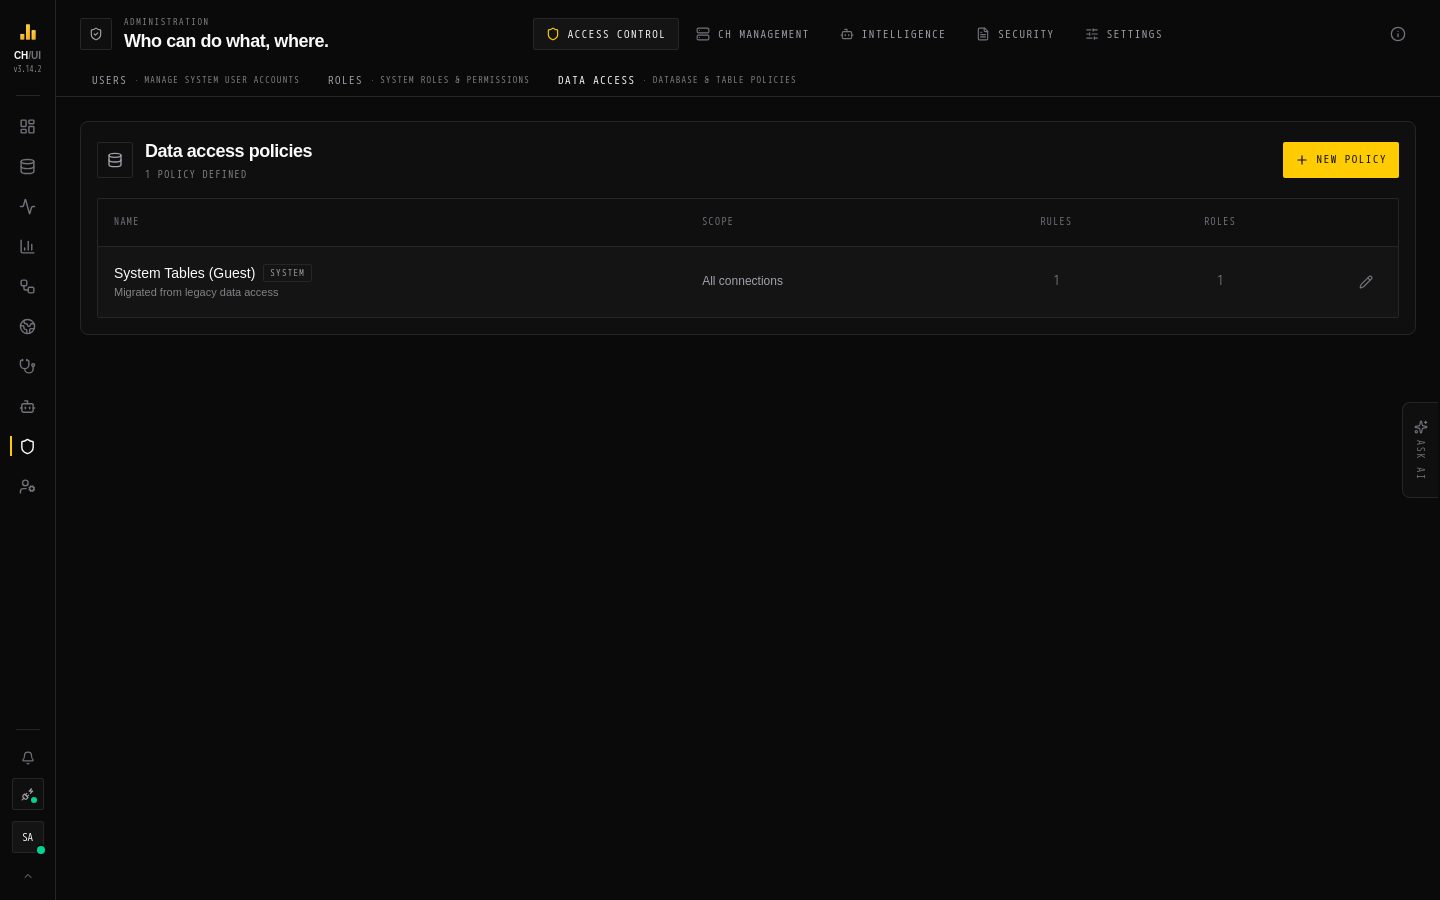Open the user settings icon in the sidebar
Viewport: 1440px width, 900px height.
[28, 487]
